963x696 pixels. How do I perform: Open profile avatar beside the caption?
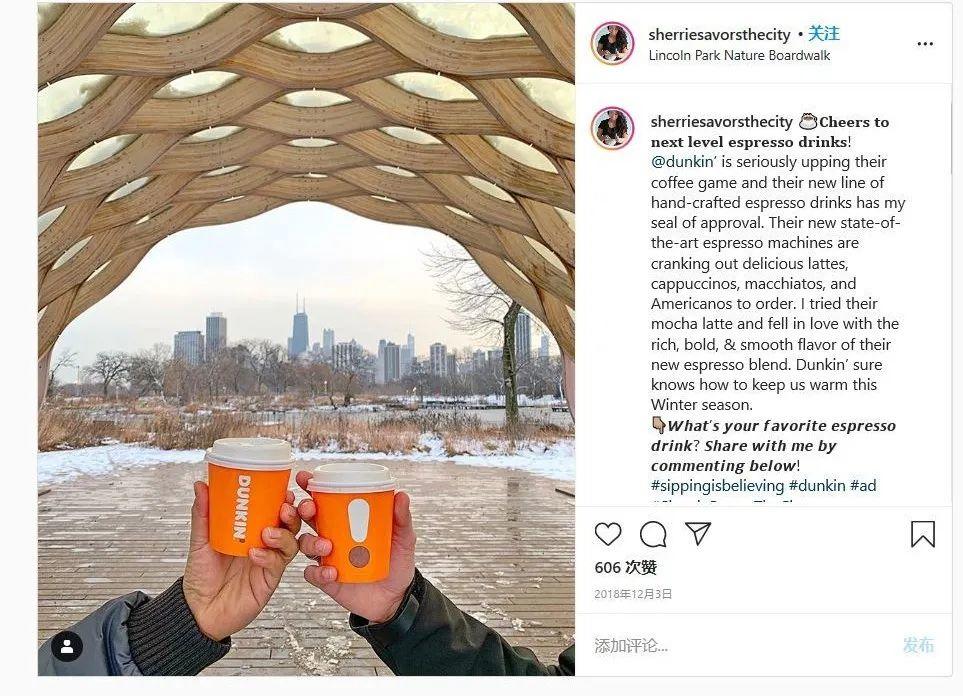tap(612, 128)
